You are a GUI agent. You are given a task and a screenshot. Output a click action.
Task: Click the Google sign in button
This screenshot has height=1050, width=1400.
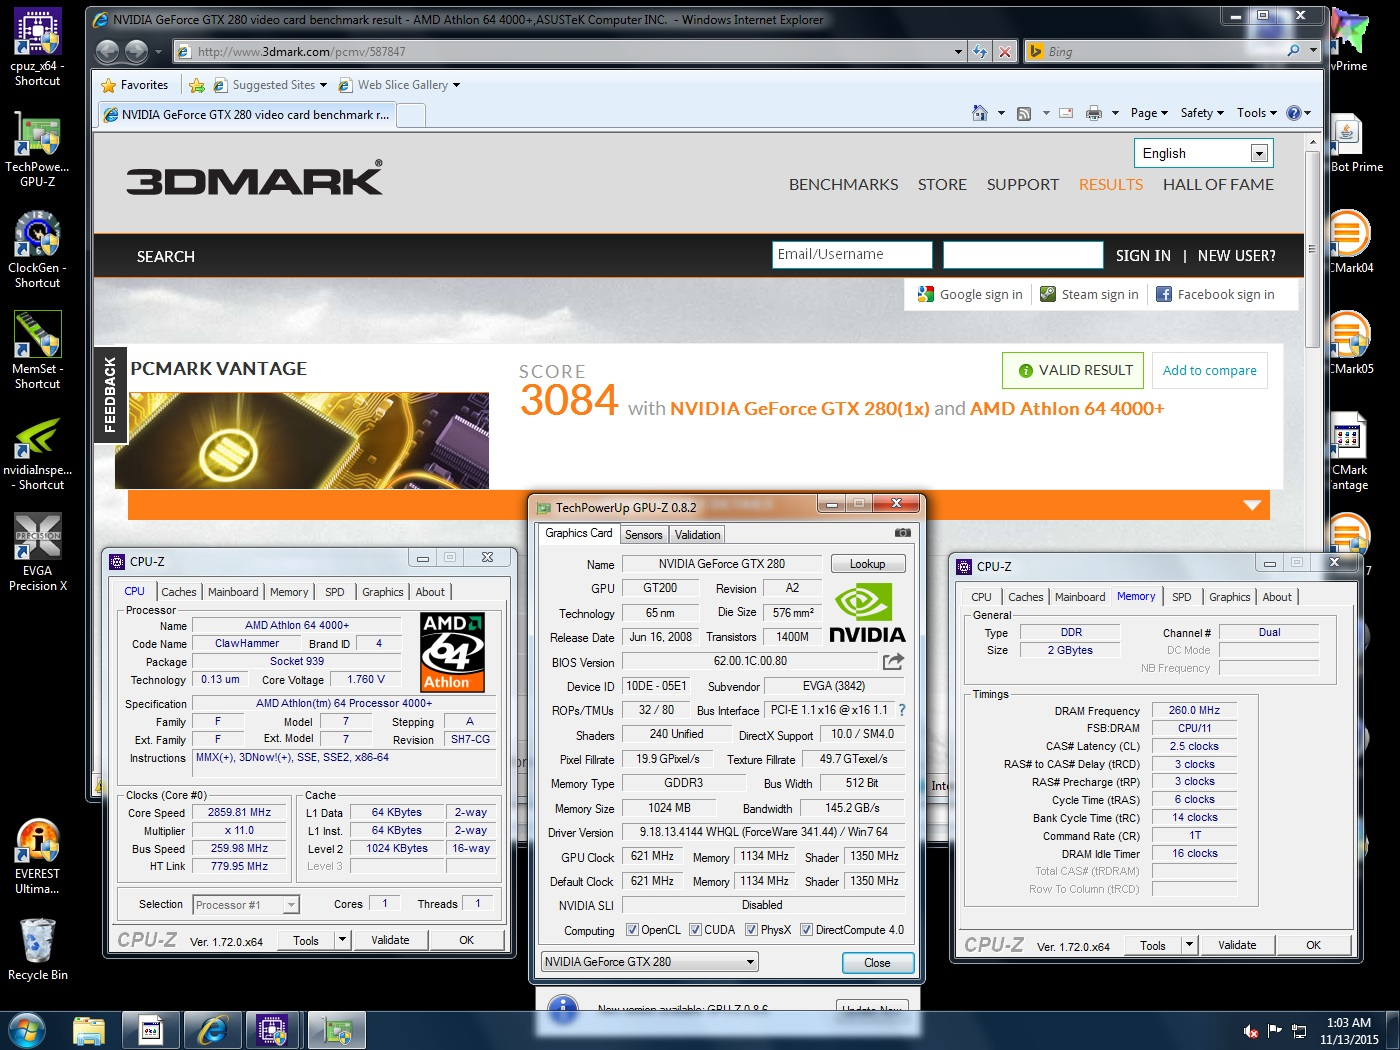969,294
